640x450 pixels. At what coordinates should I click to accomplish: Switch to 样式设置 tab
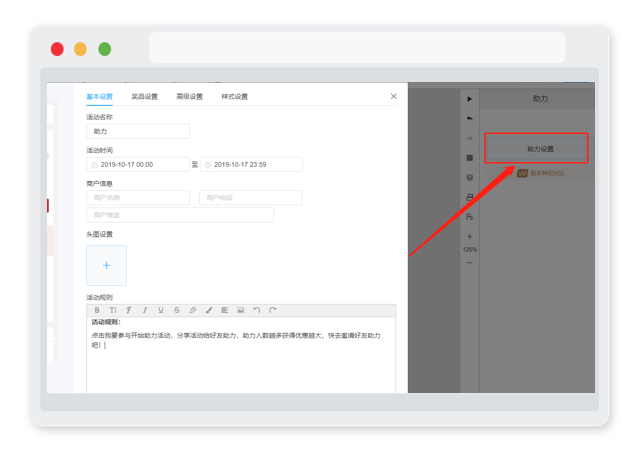pyautogui.click(x=234, y=97)
